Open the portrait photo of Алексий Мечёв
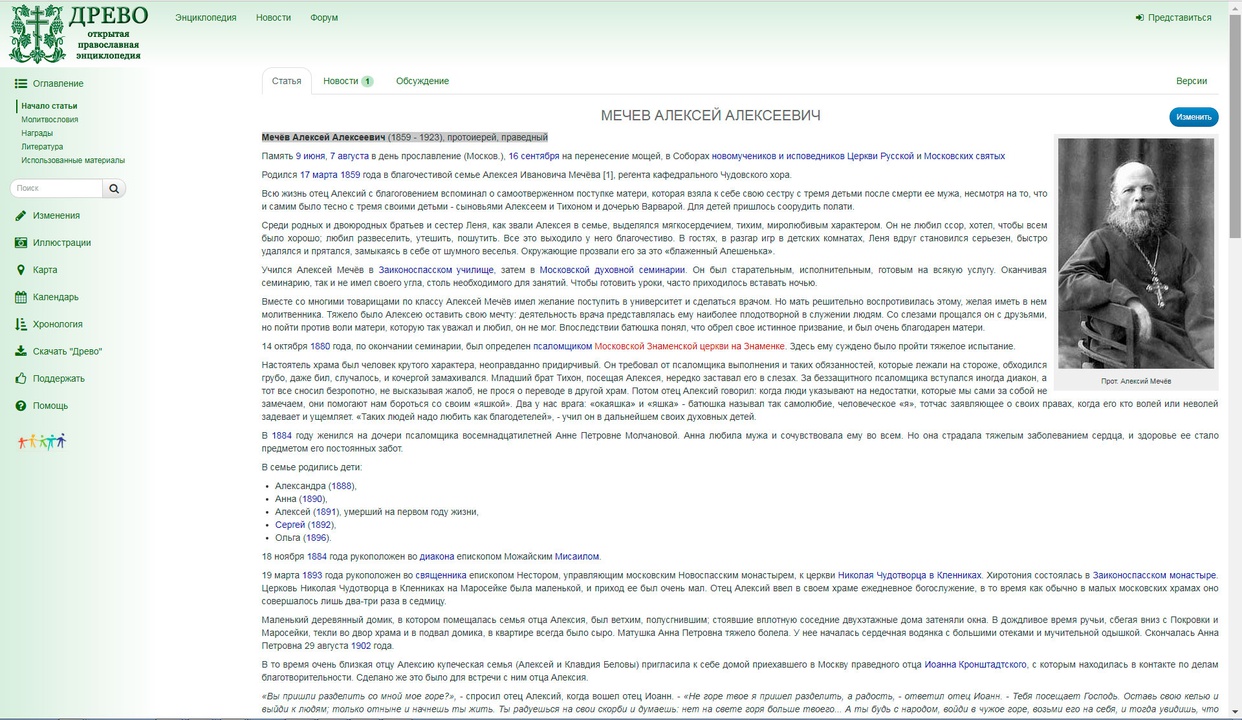Screen dimensions: 1242x720 coord(1136,253)
